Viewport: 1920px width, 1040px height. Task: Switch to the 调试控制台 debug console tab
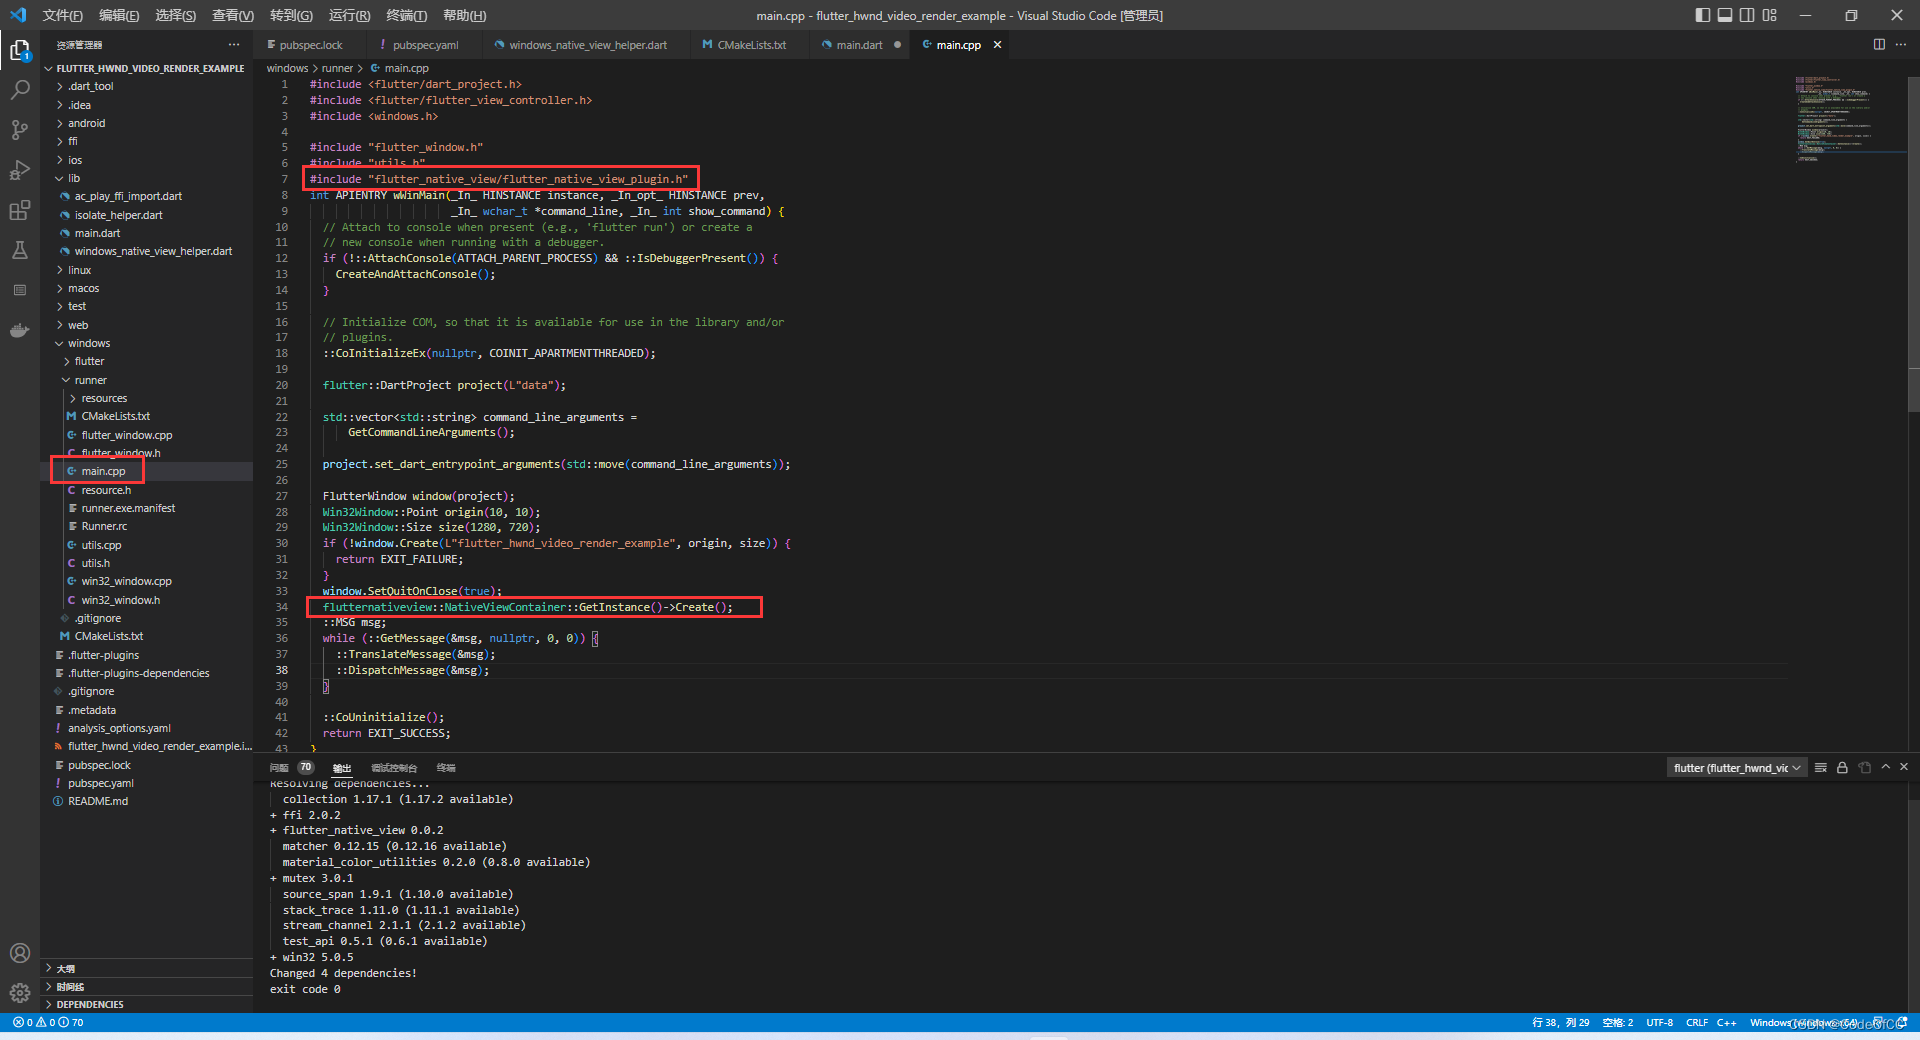pyautogui.click(x=394, y=768)
